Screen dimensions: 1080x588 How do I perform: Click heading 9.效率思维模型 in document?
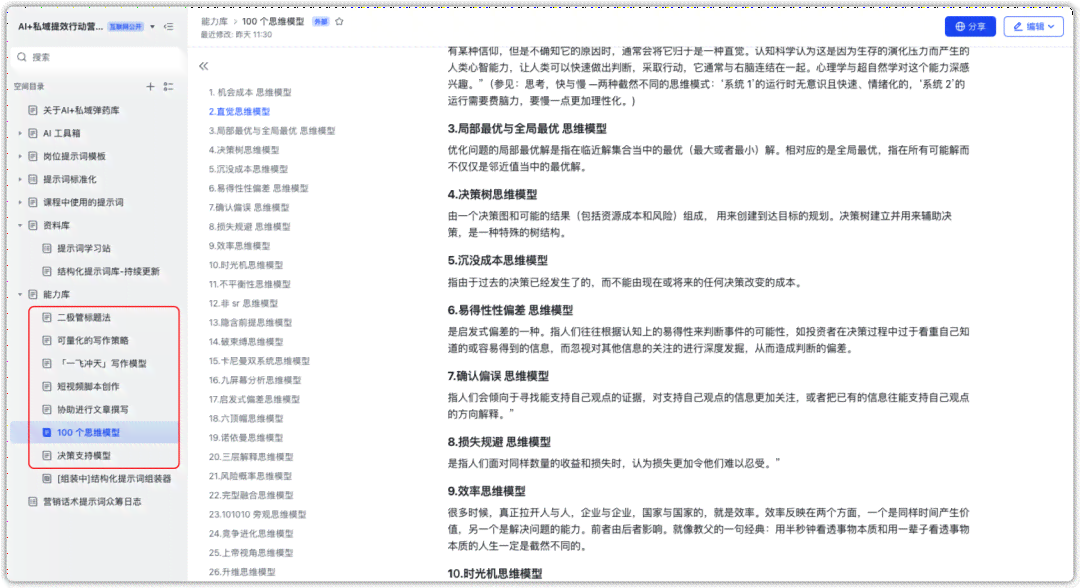pos(486,492)
